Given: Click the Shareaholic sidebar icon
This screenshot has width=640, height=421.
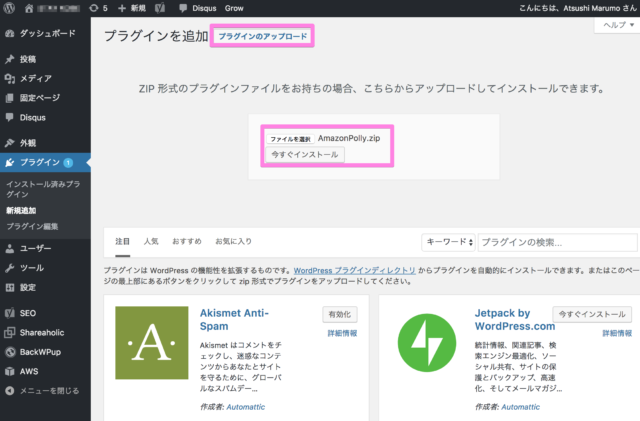Looking at the screenshot, I should [10, 332].
